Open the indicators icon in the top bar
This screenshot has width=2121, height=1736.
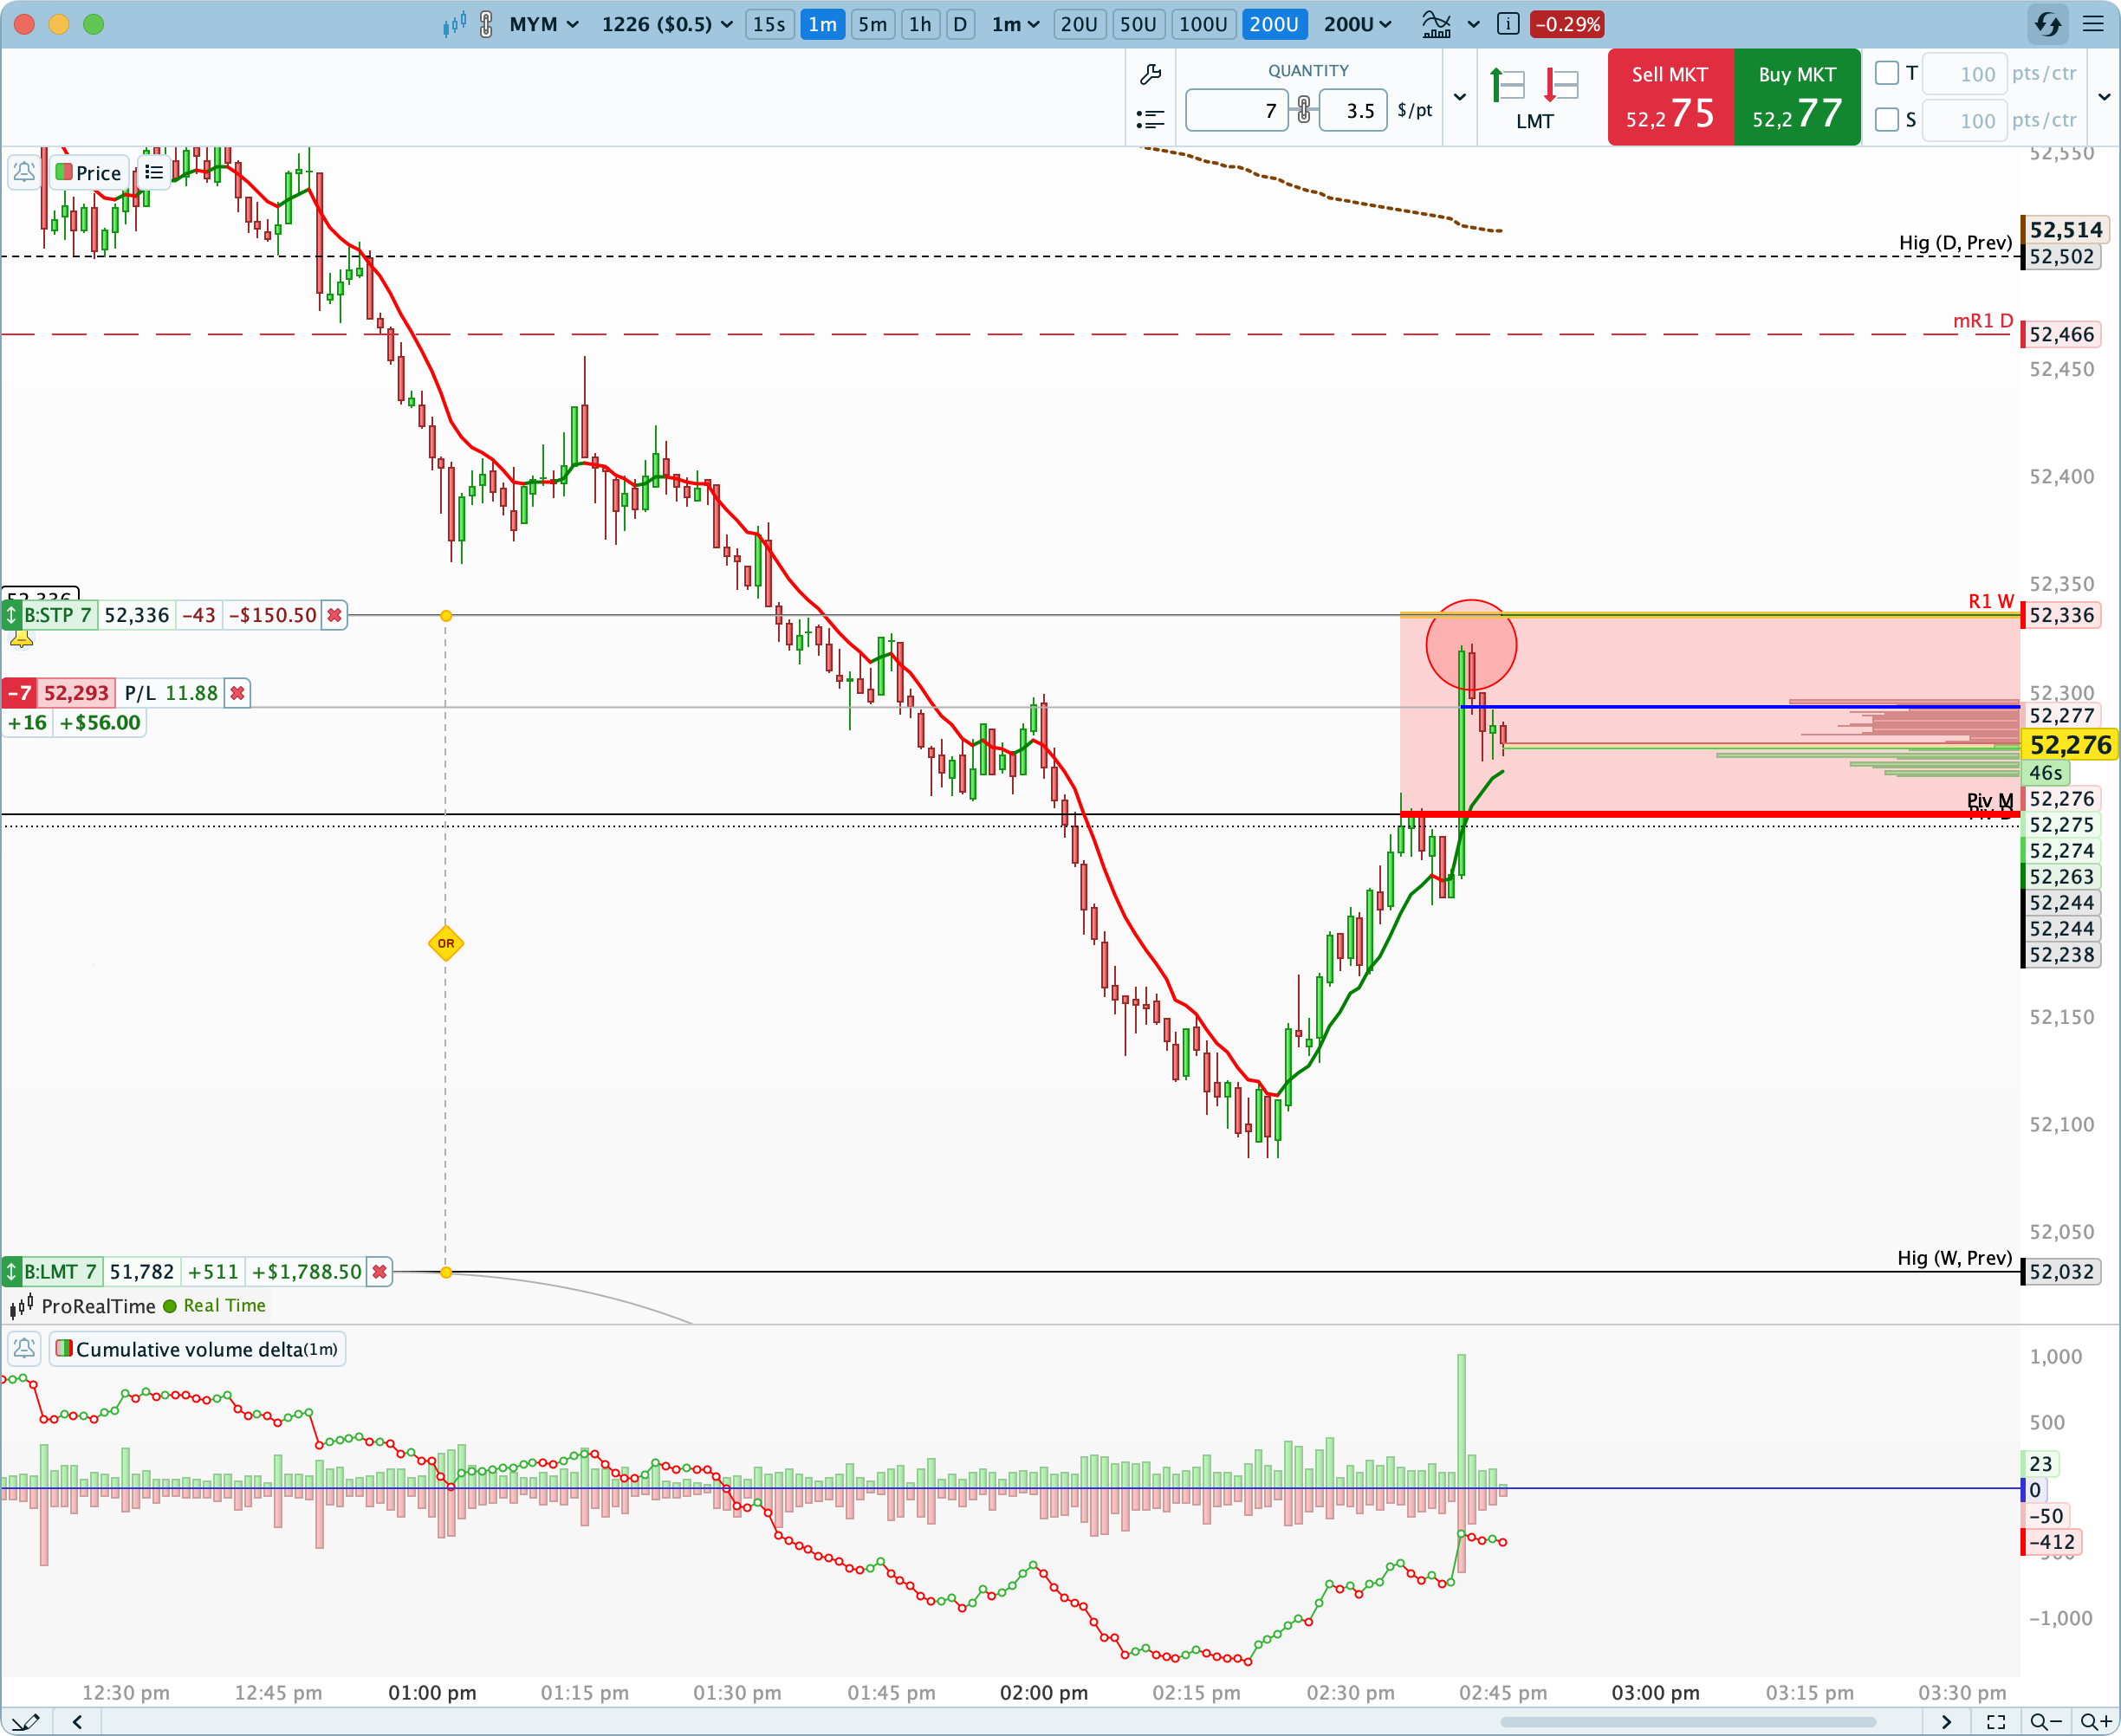[x=1437, y=24]
